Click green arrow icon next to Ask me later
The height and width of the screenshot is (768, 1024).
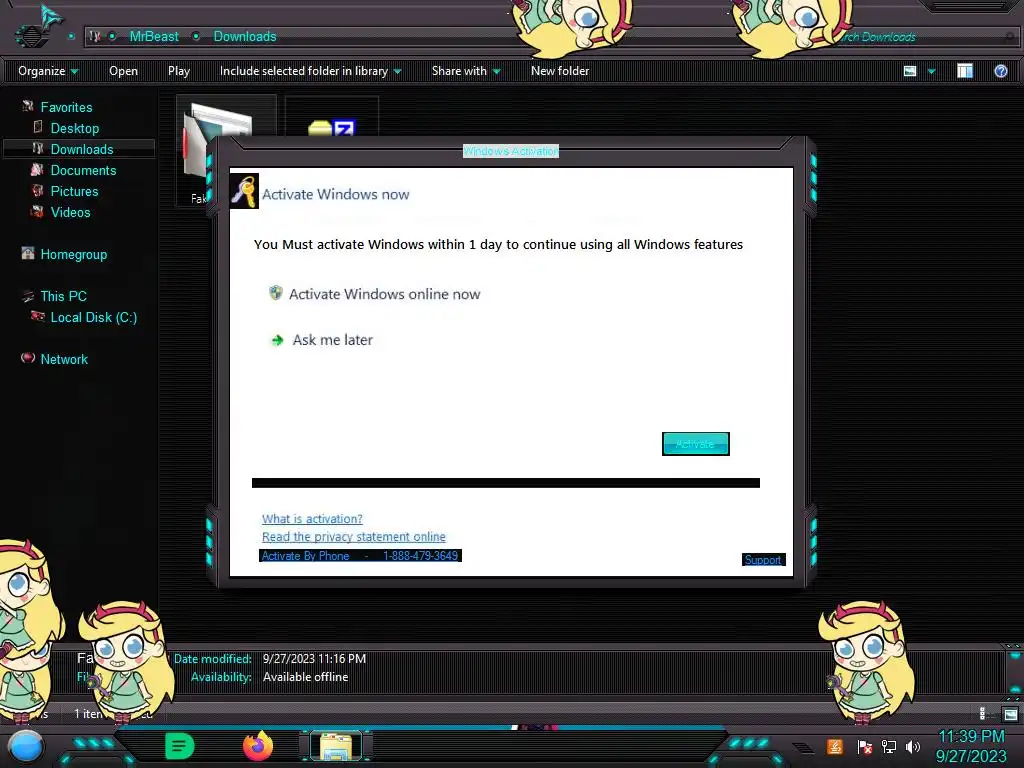point(278,340)
